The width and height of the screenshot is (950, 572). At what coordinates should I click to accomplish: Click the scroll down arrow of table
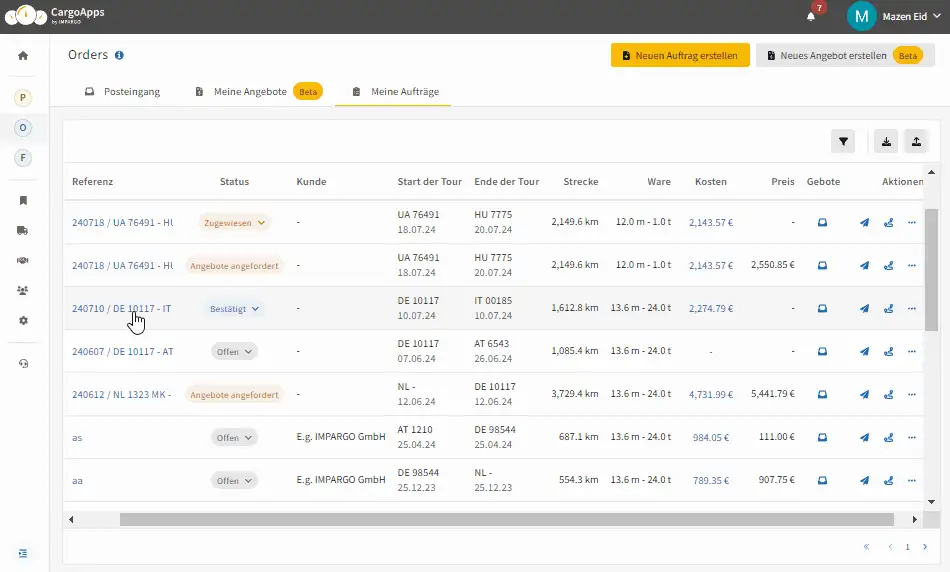point(931,502)
